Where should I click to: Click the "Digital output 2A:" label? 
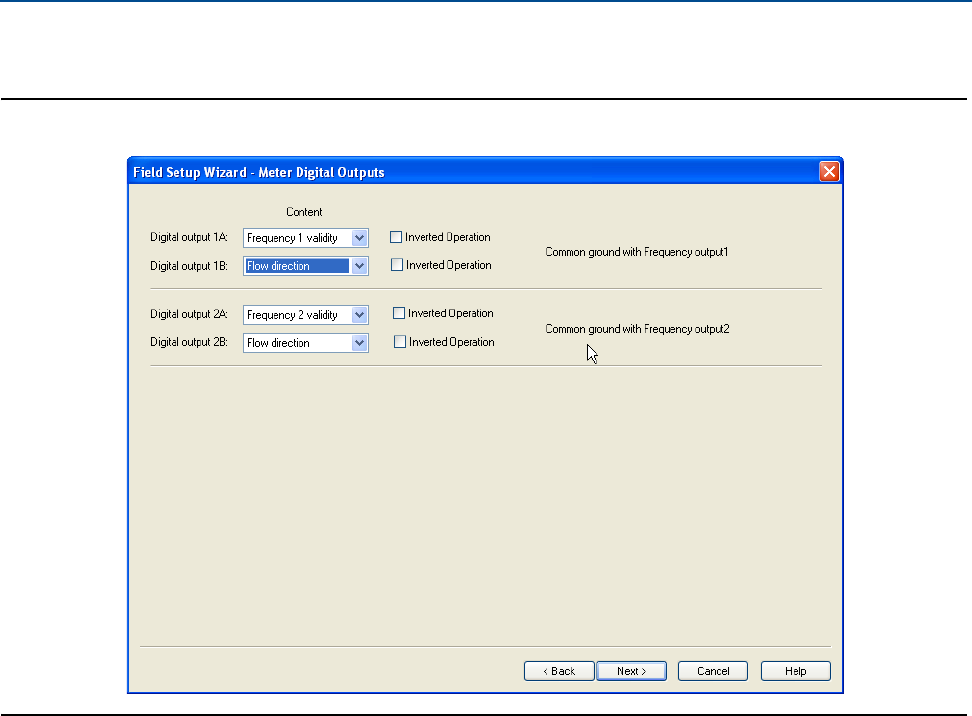(x=189, y=314)
